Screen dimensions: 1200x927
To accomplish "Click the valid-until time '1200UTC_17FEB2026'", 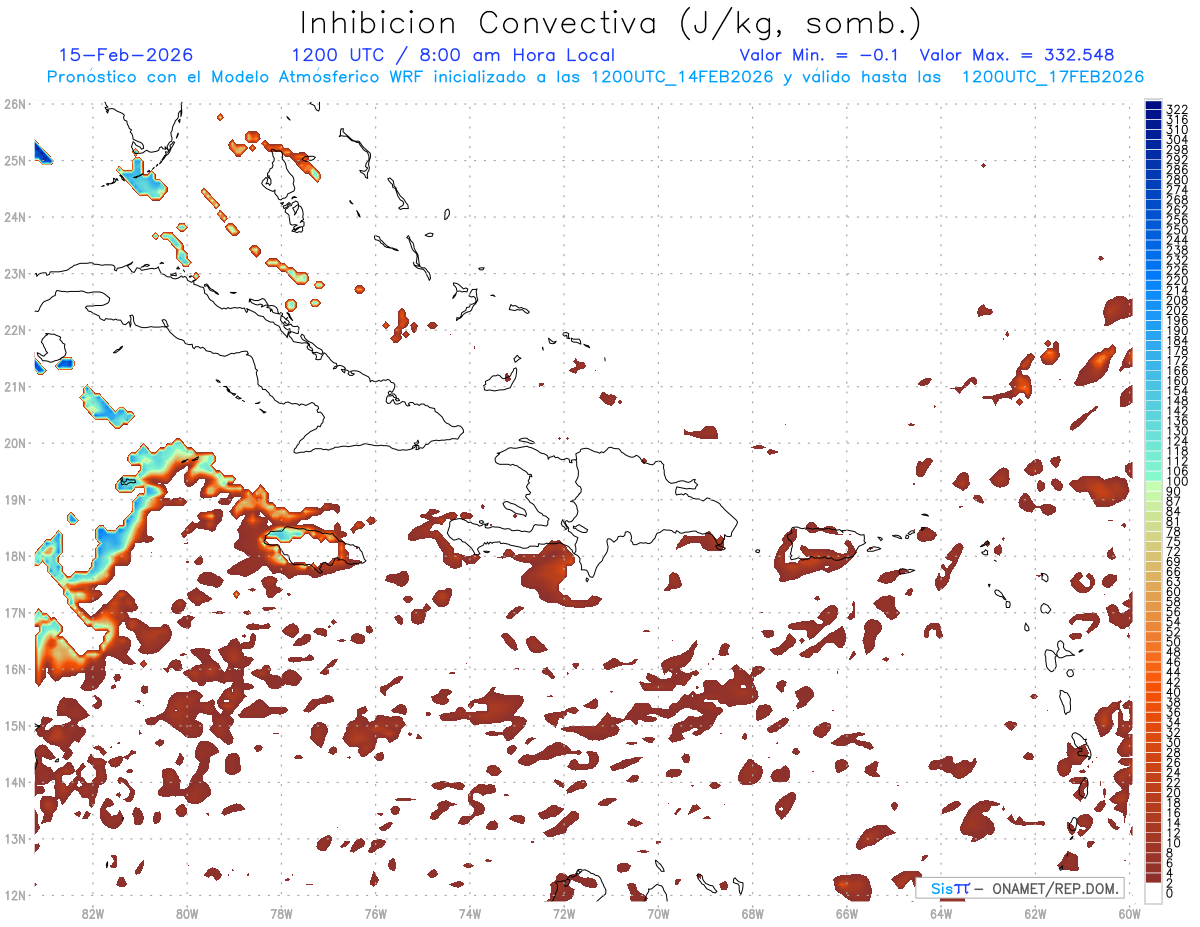I will click(x=1053, y=77).
